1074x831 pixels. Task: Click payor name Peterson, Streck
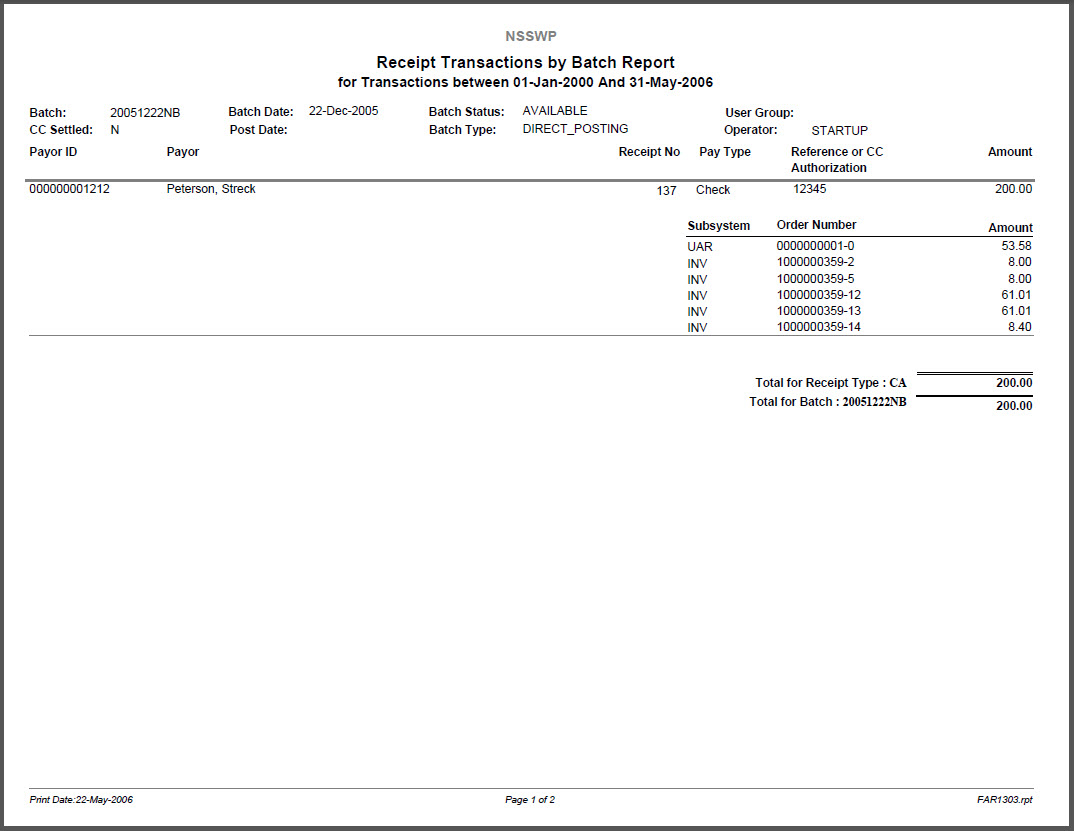tap(211, 189)
